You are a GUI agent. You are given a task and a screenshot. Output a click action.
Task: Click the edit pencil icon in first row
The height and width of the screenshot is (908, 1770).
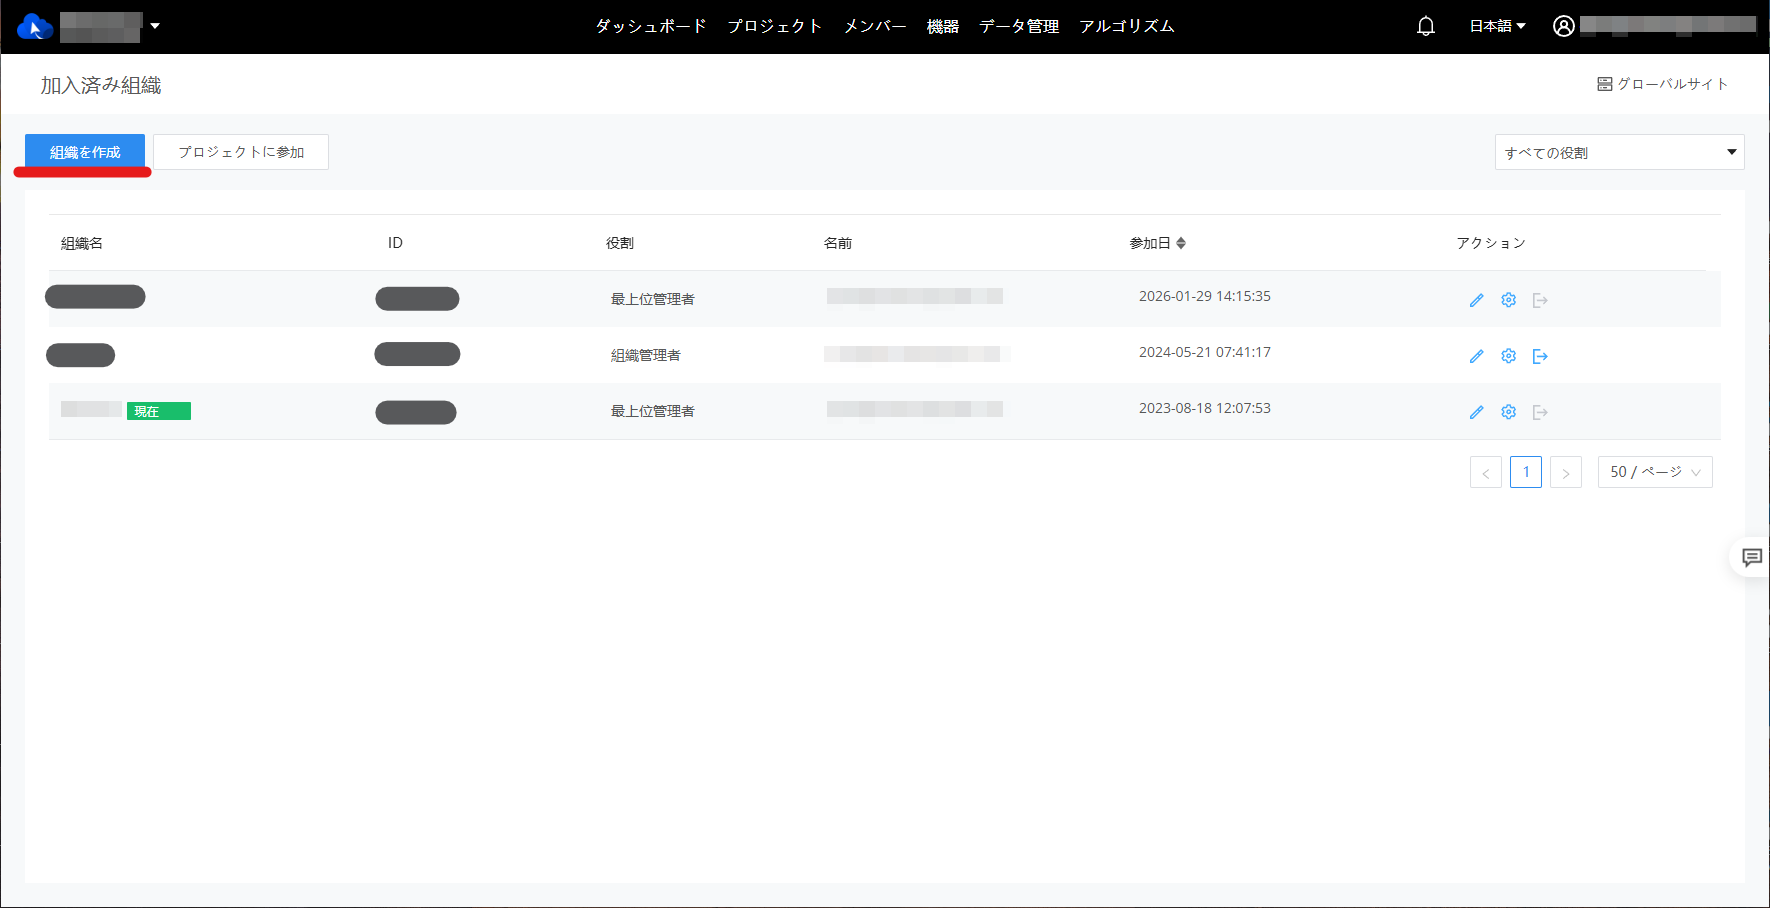pos(1476,300)
